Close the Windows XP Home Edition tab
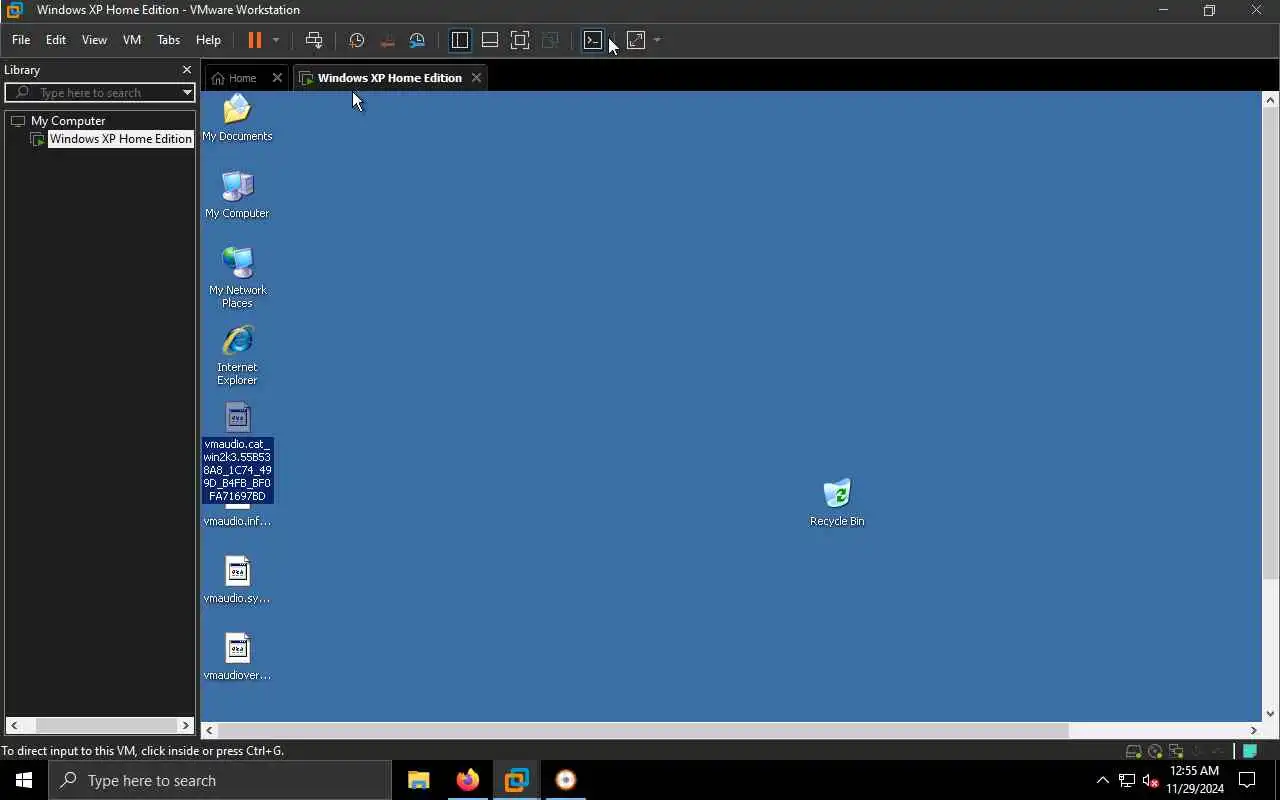Image resolution: width=1280 pixels, height=800 pixels. point(476,78)
